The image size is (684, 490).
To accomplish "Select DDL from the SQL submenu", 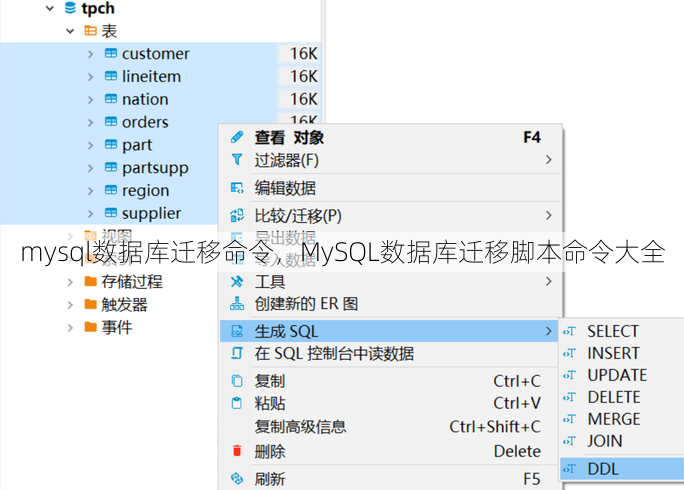I will (x=622, y=469).
